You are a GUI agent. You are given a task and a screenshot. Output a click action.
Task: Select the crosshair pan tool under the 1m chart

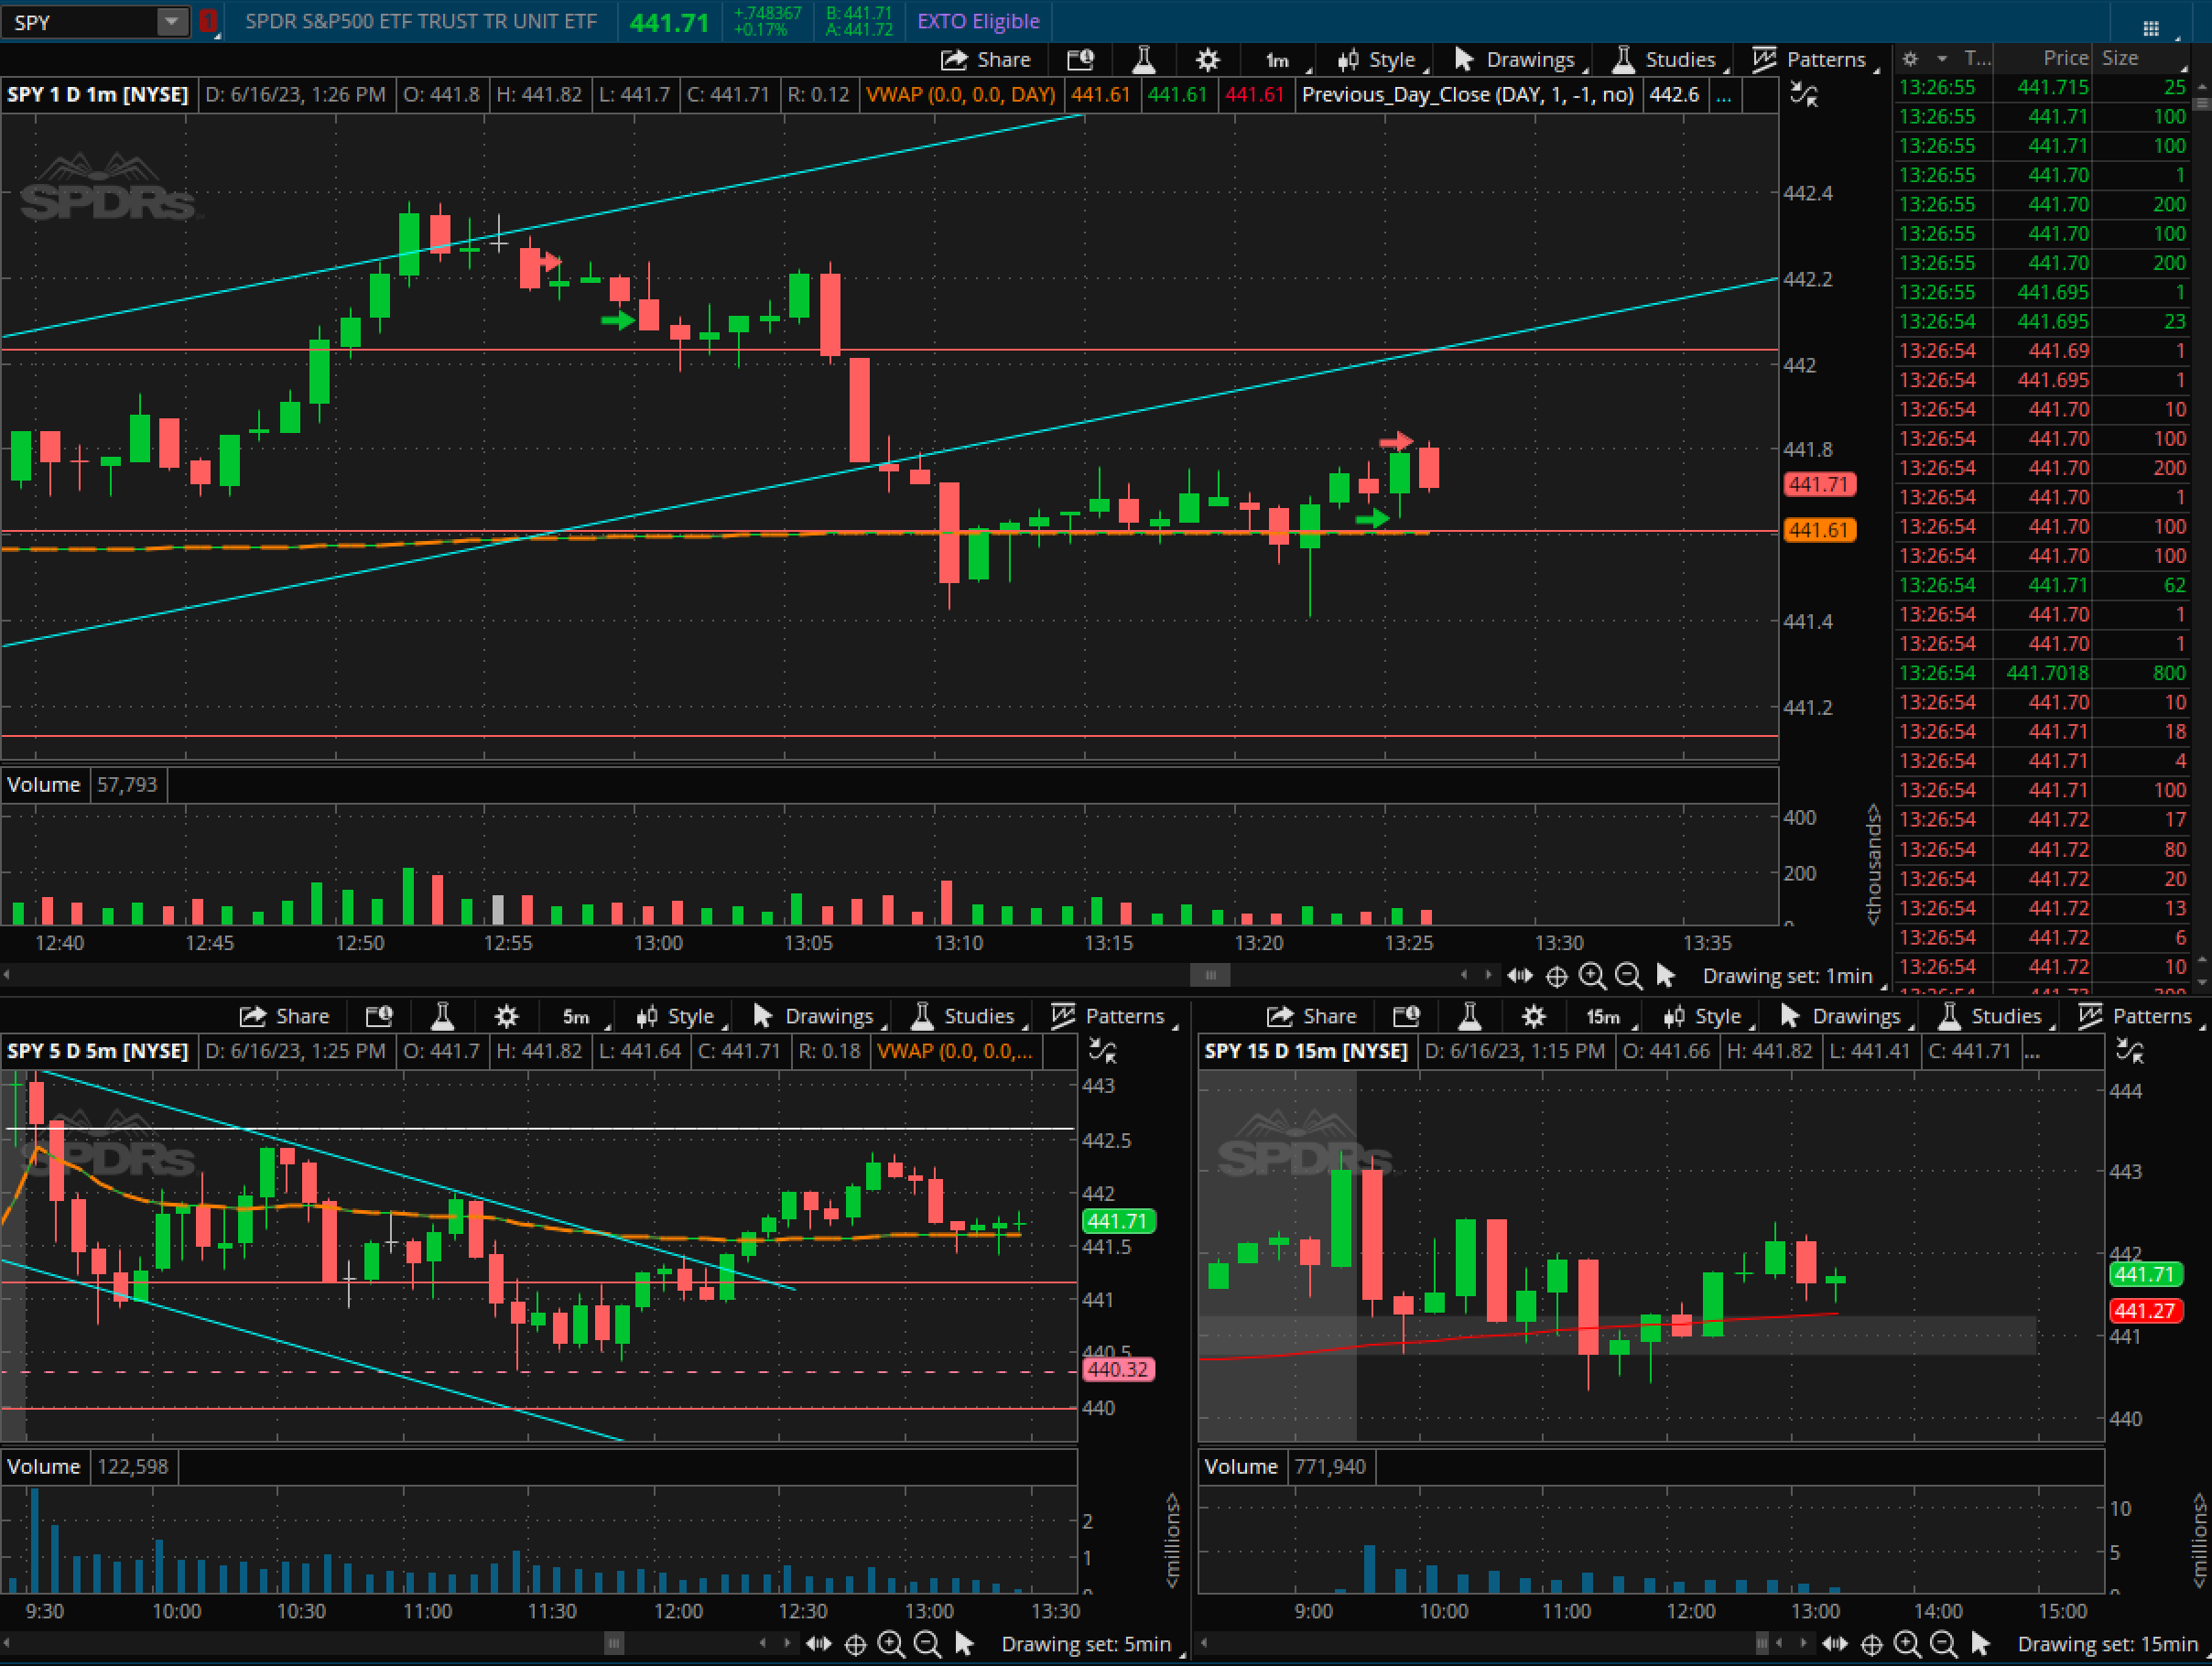coord(1556,976)
